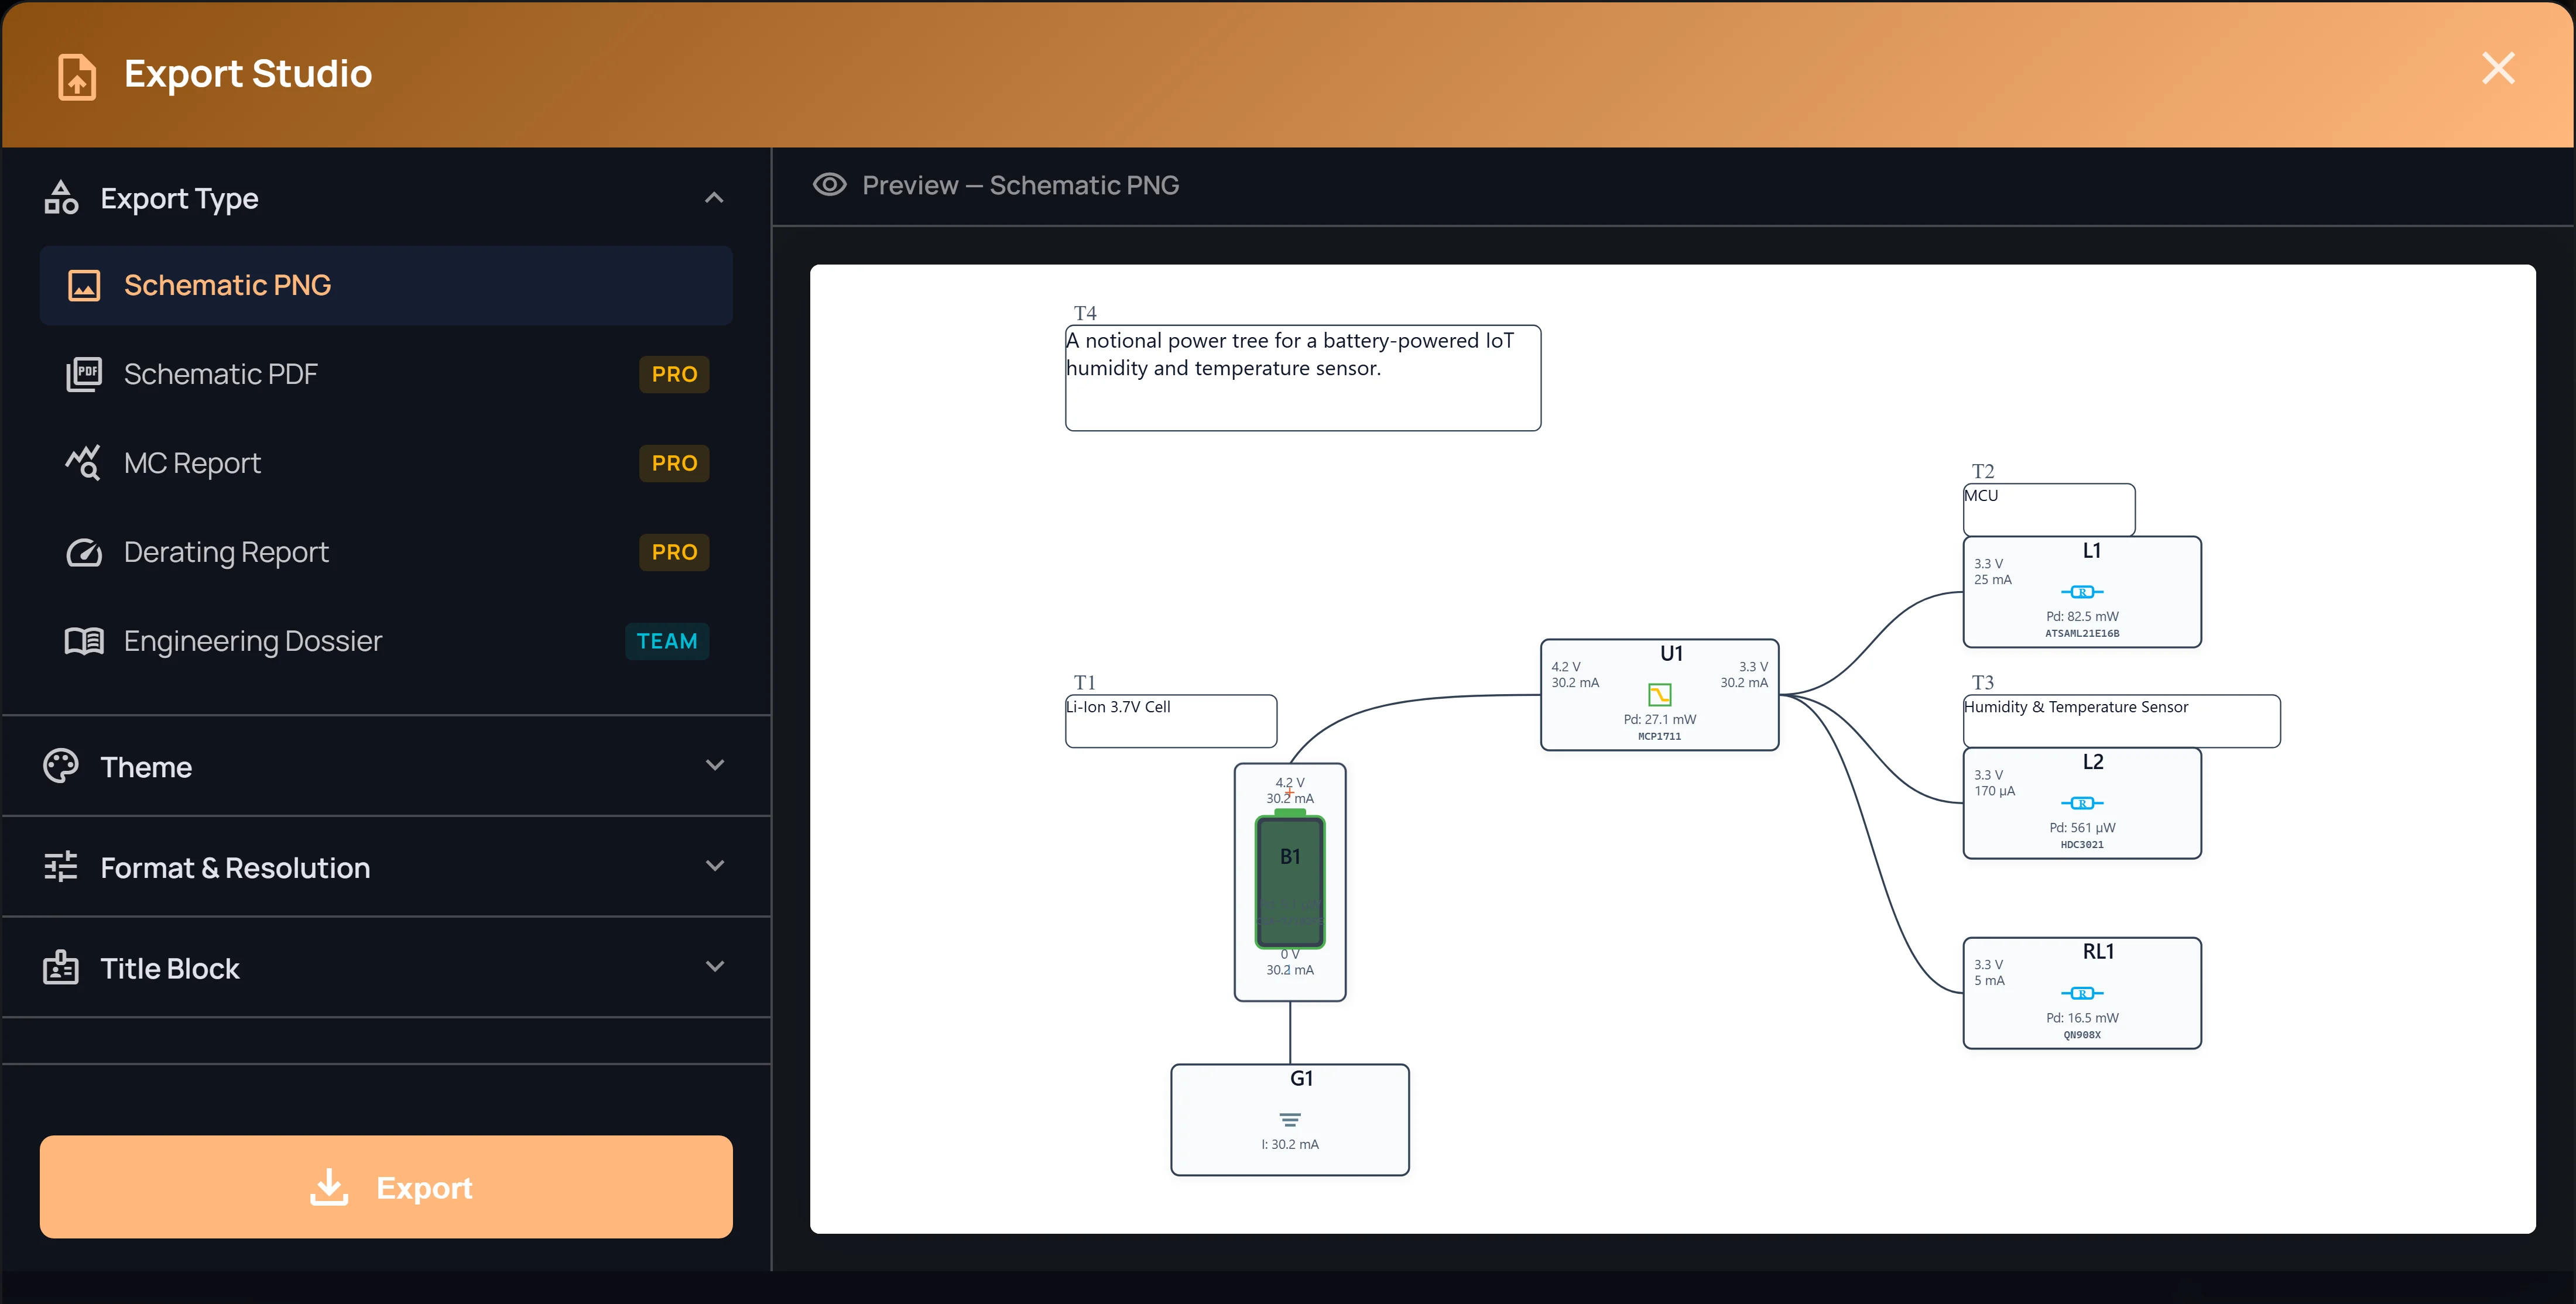Click the Pd: 27.1 mW value

[1659, 720]
